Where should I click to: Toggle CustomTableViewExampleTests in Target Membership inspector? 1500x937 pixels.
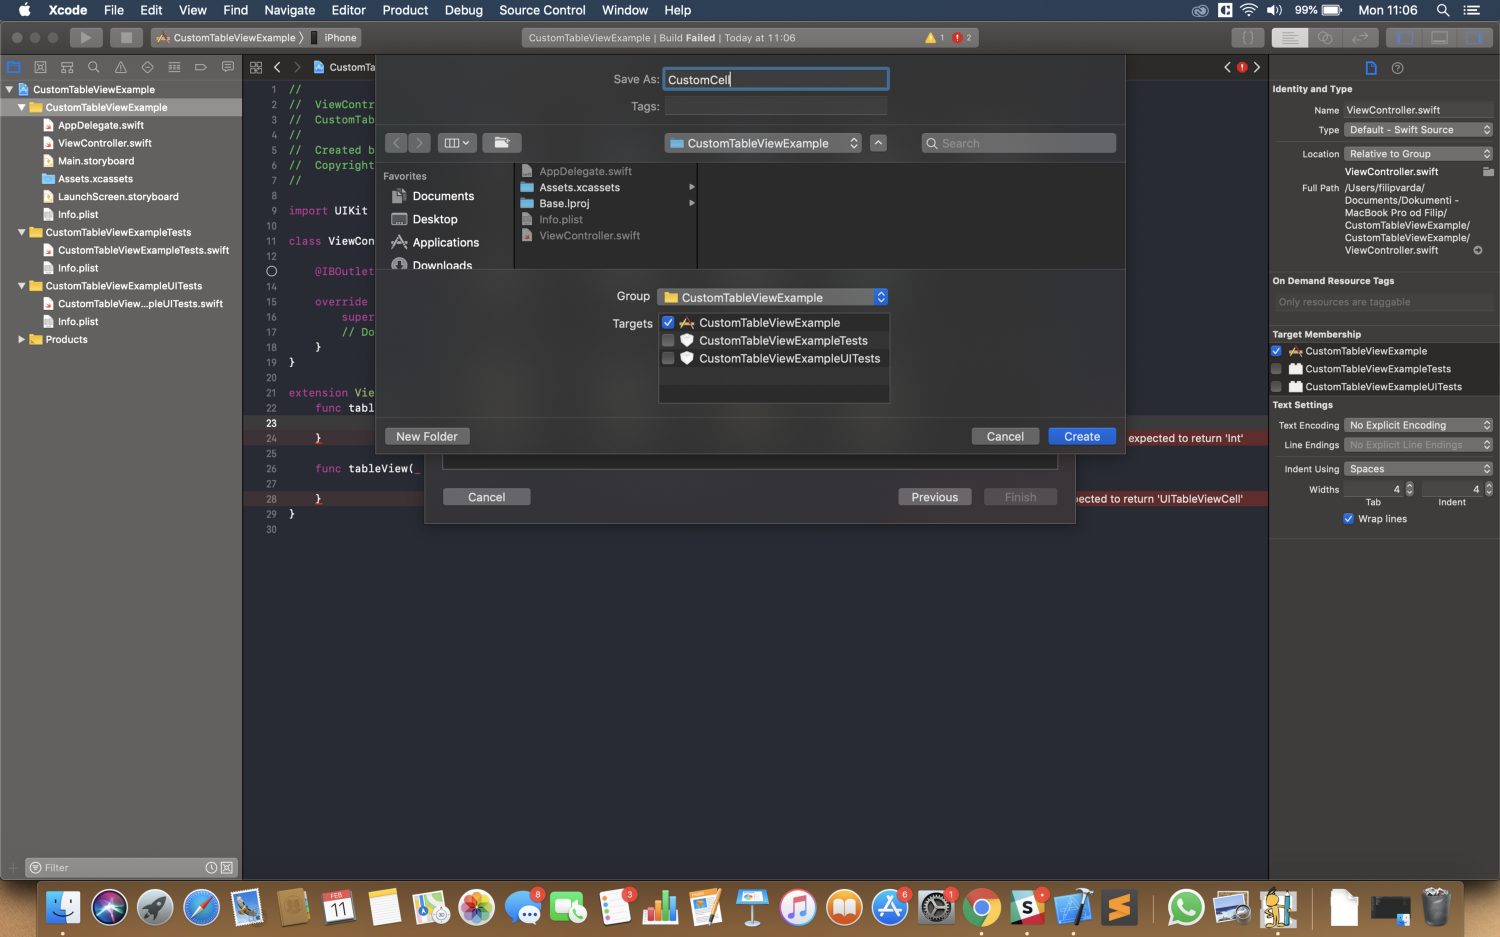click(x=1276, y=369)
